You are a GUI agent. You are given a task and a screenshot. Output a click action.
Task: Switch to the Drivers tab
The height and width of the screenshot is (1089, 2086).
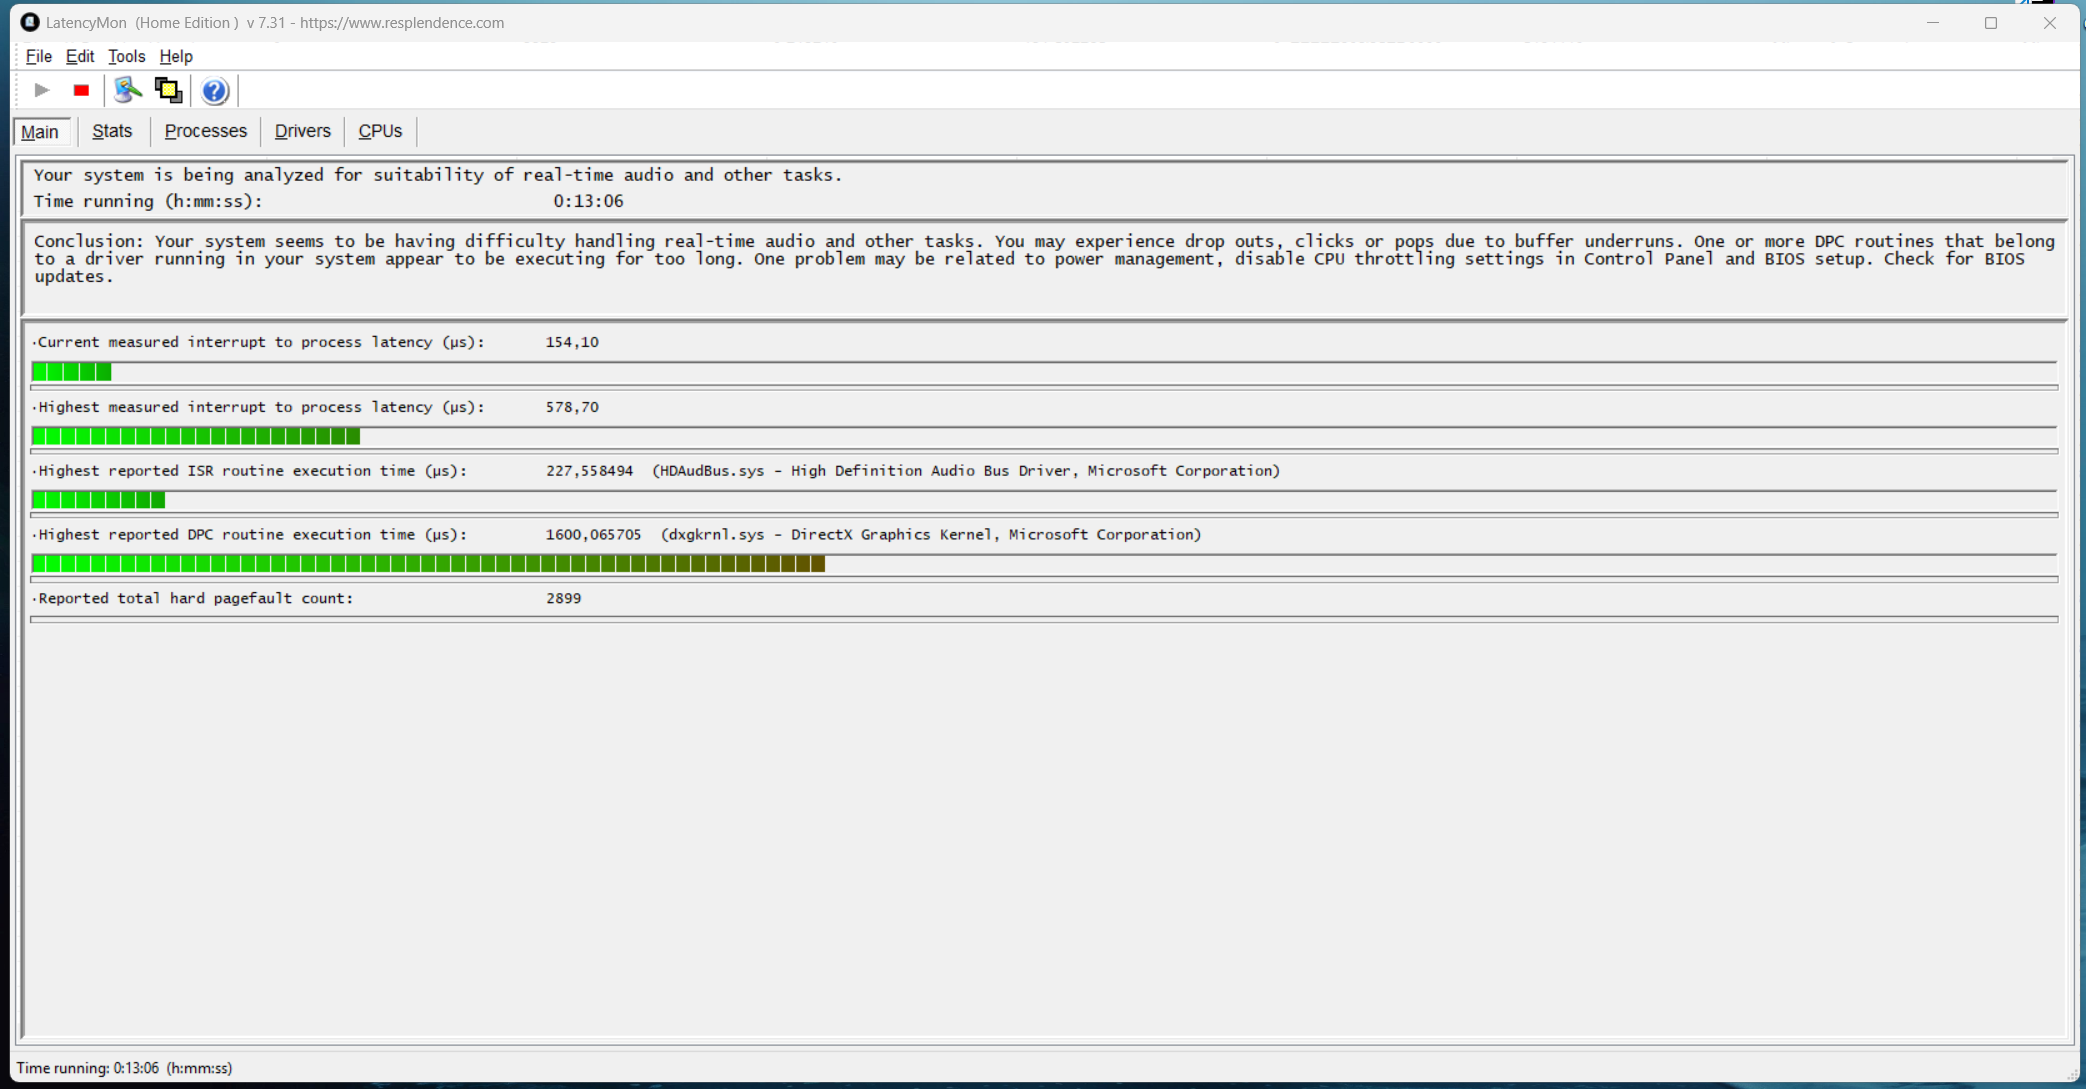tap(302, 131)
